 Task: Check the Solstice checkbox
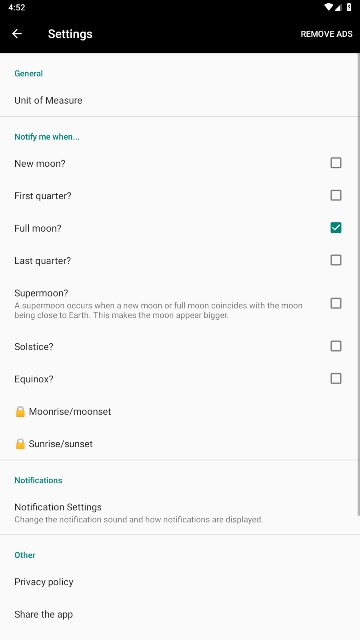tap(336, 346)
